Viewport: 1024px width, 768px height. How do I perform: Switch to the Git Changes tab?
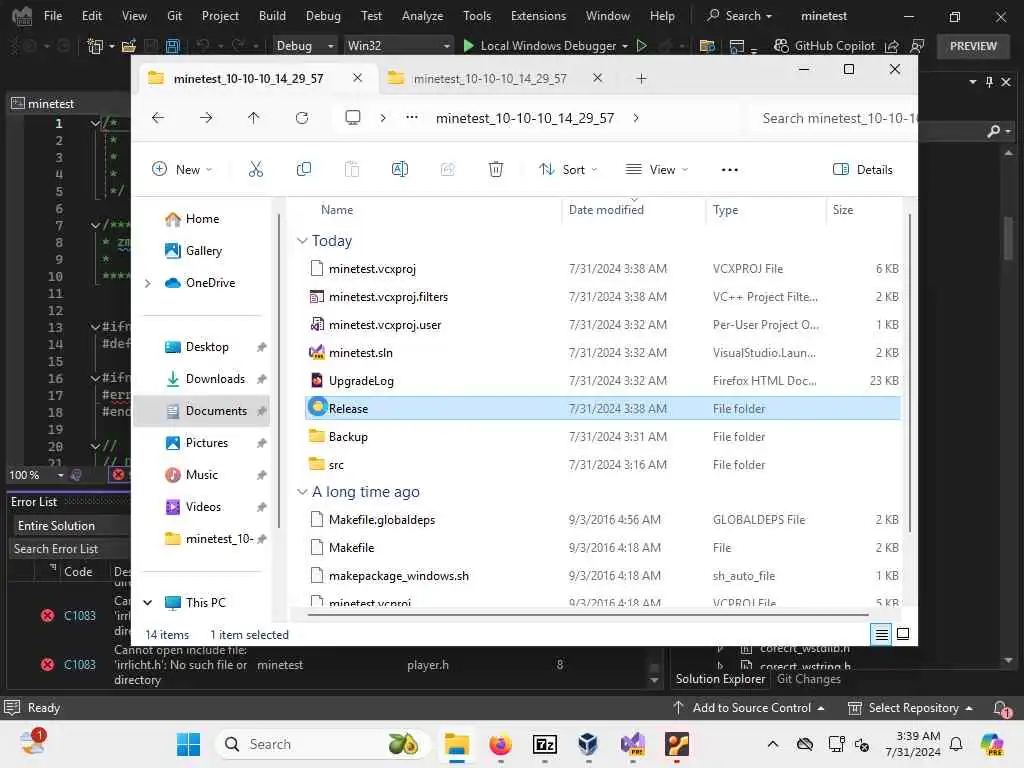[808, 679]
